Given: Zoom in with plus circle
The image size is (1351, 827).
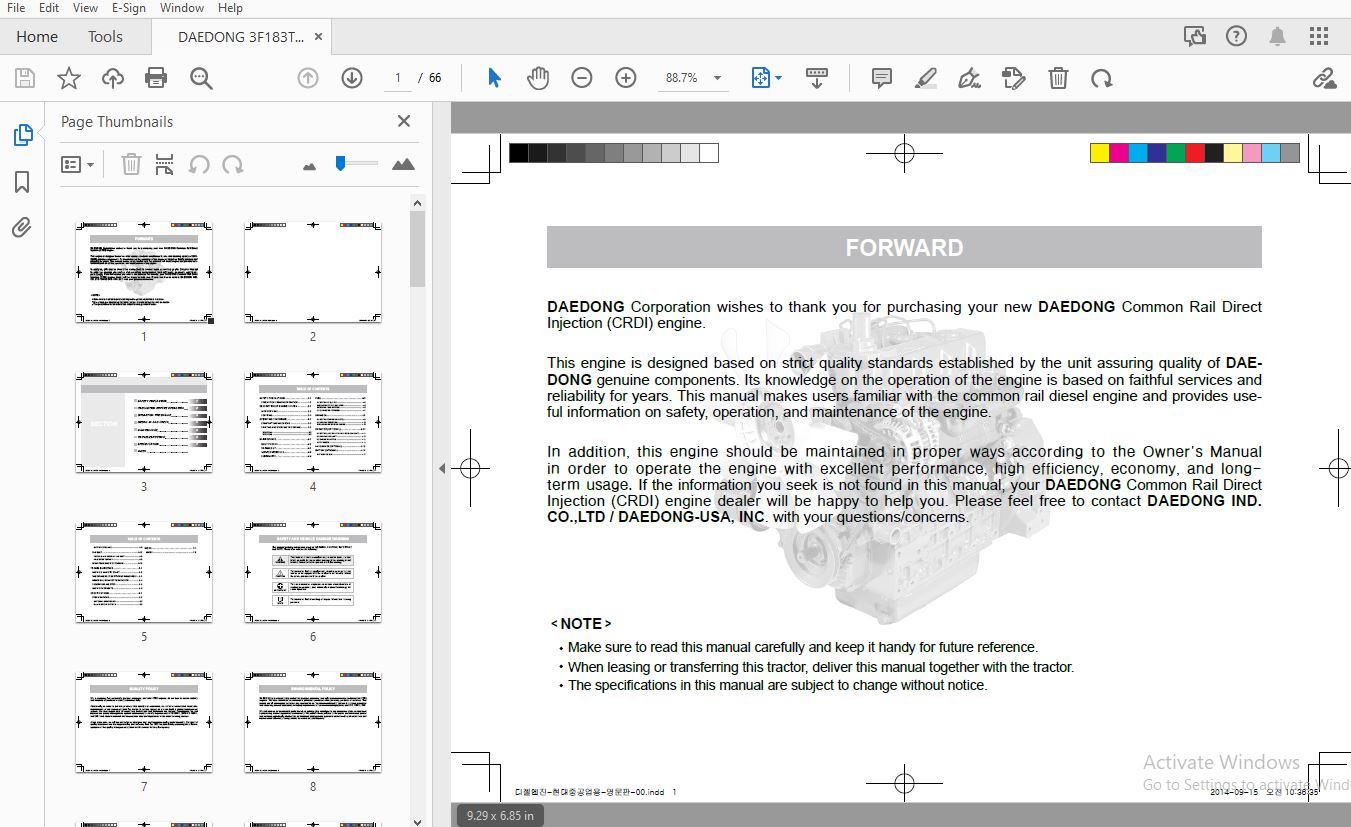Looking at the screenshot, I should point(626,78).
